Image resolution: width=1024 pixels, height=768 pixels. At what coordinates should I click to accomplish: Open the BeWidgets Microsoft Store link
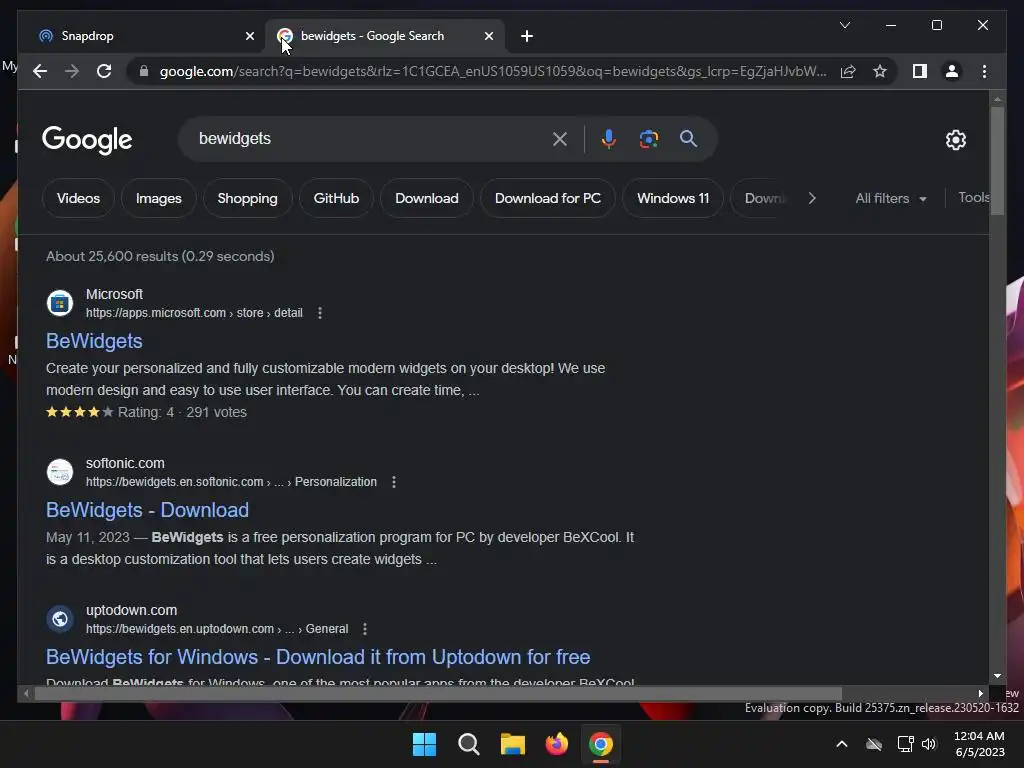tap(94, 341)
